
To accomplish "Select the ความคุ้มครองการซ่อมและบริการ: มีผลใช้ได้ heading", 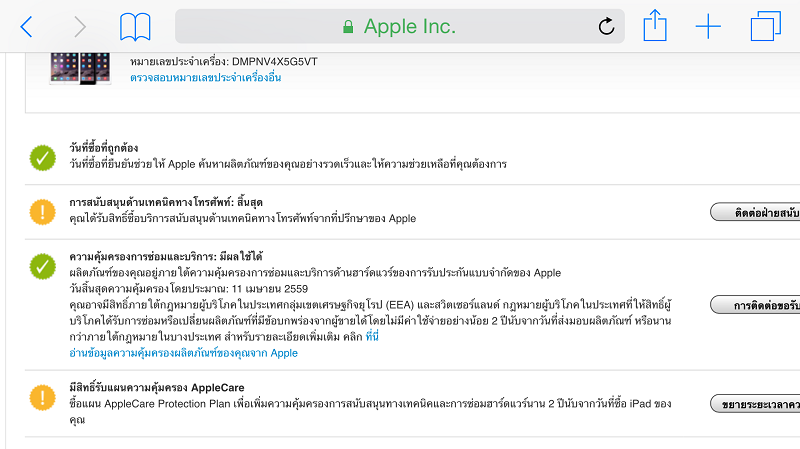I will click(x=166, y=257).
